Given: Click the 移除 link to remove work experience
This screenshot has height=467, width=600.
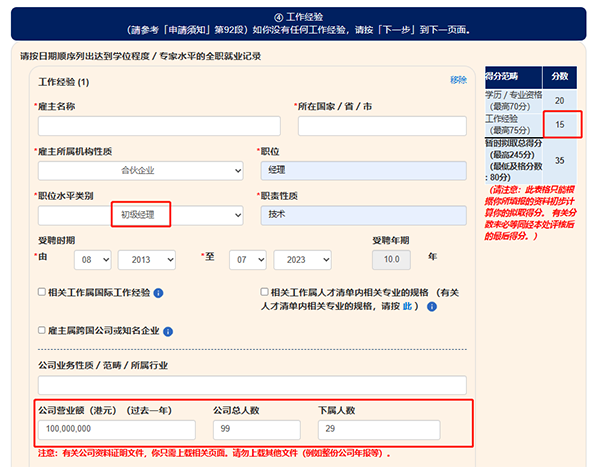Looking at the screenshot, I should pos(458,80).
